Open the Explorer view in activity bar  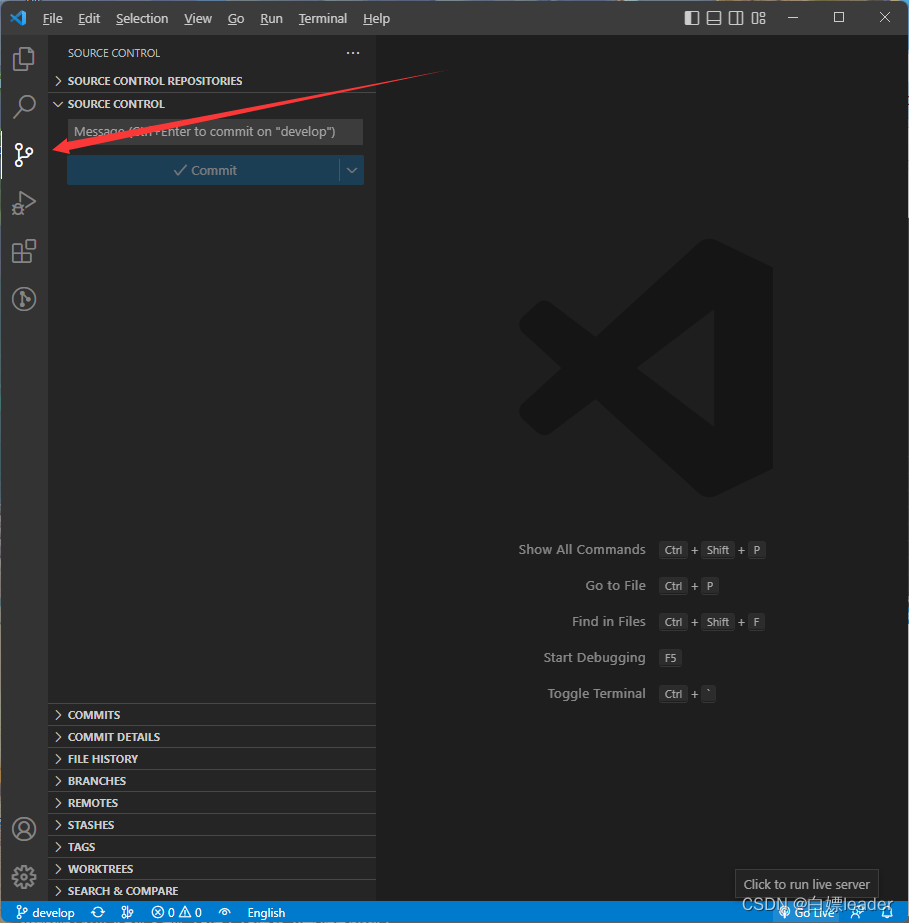tap(24, 59)
